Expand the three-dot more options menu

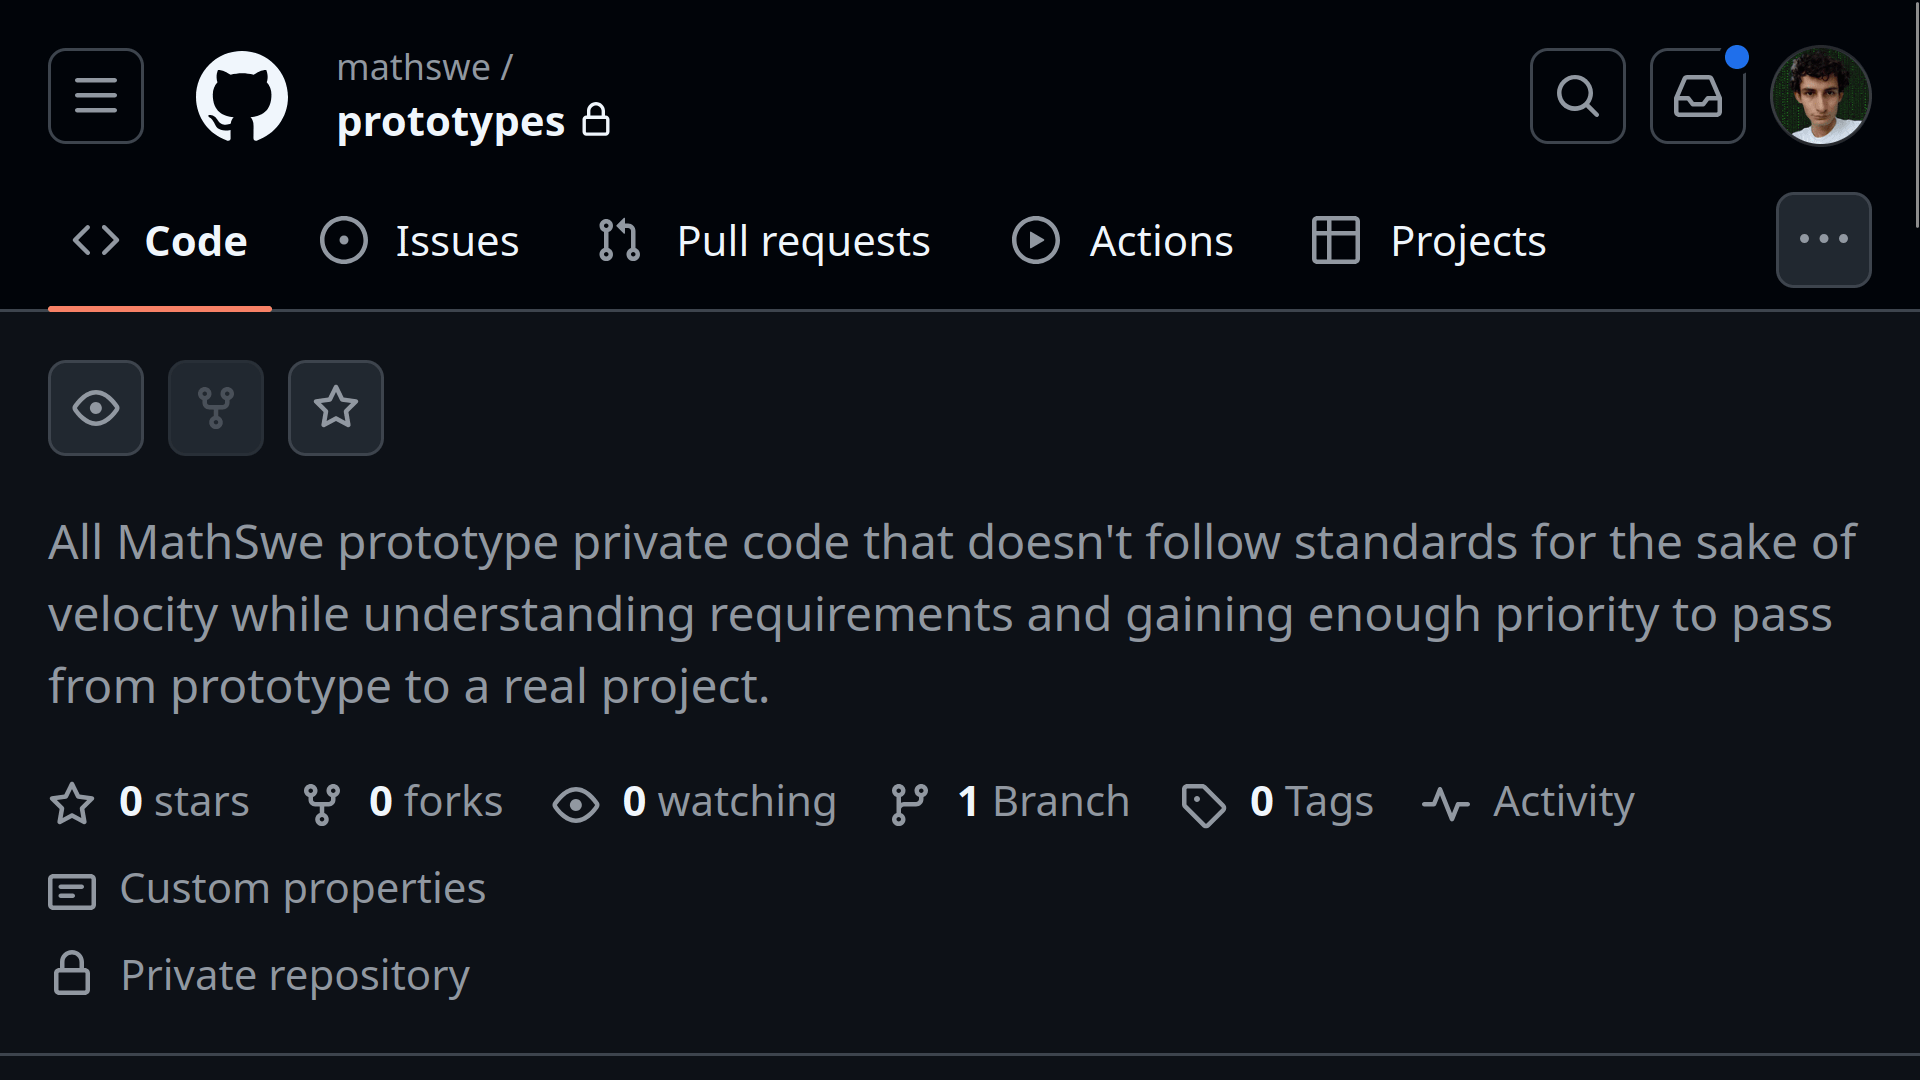1824,240
